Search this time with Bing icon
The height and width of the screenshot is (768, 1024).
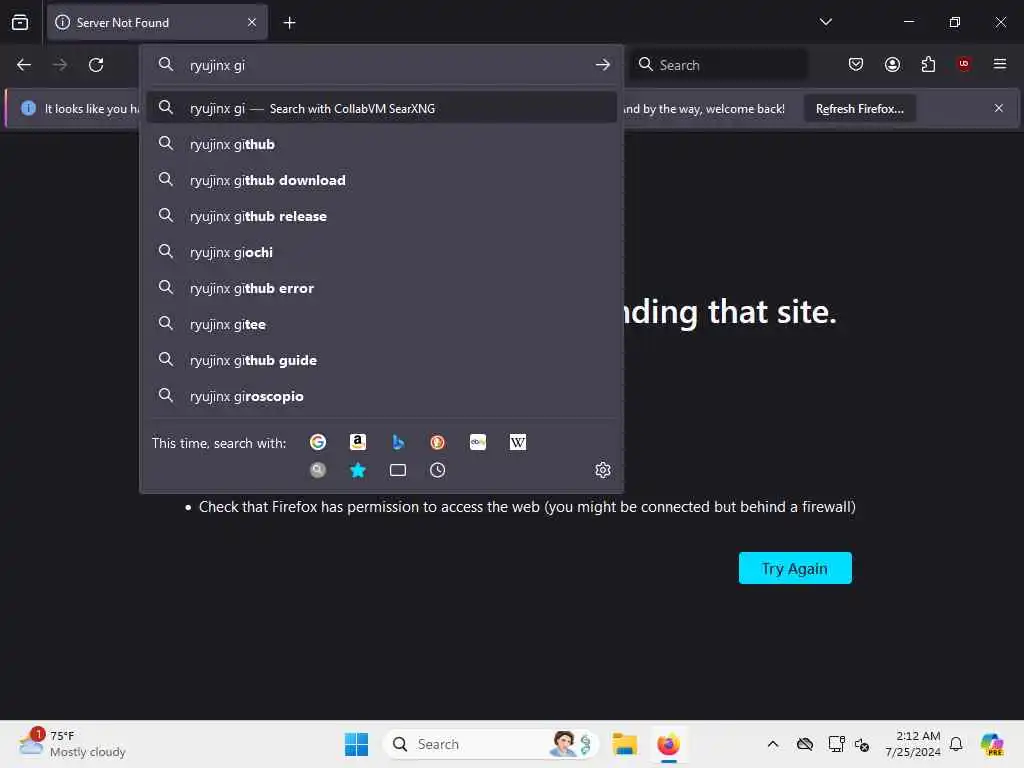pyautogui.click(x=398, y=442)
